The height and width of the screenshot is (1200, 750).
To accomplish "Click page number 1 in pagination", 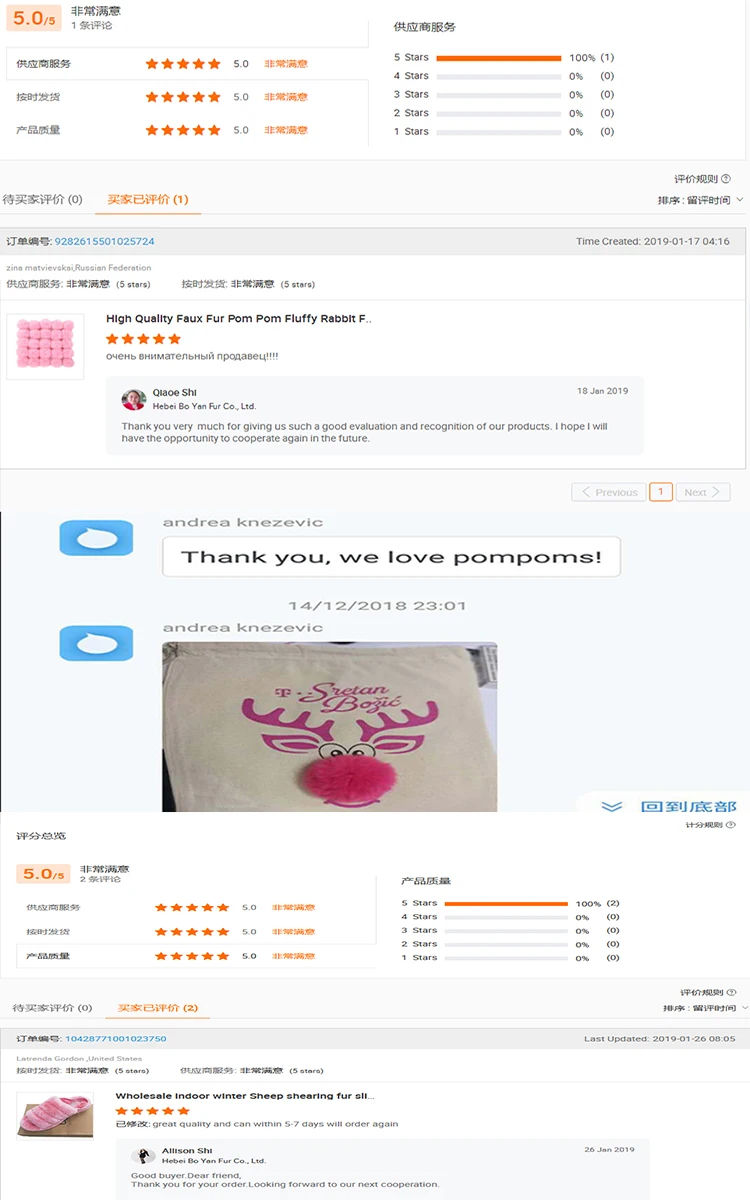I will (x=660, y=492).
